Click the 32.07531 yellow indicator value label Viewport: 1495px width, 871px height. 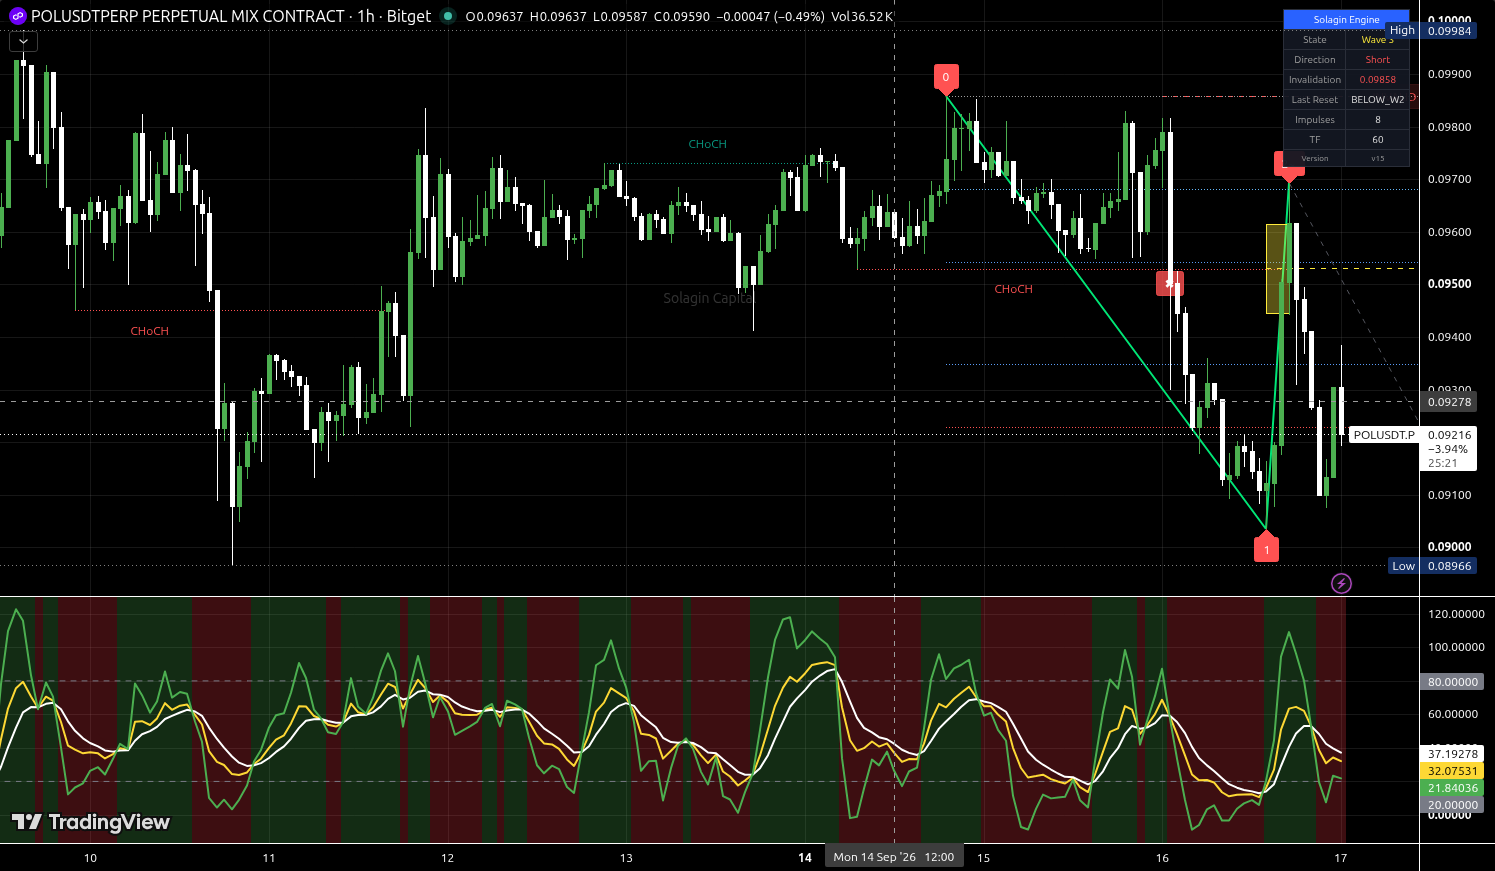(1452, 771)
